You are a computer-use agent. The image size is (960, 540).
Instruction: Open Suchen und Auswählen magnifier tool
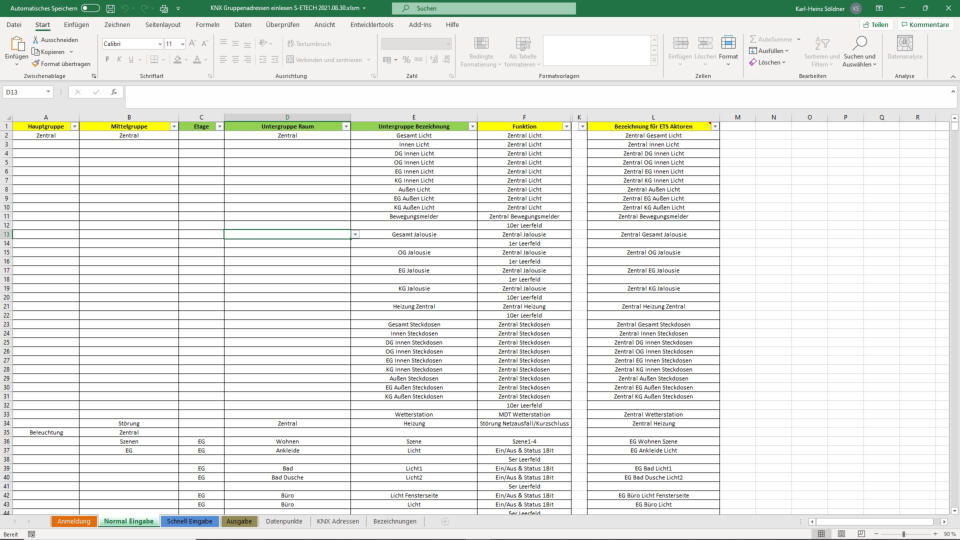click(x=859, y=44)
